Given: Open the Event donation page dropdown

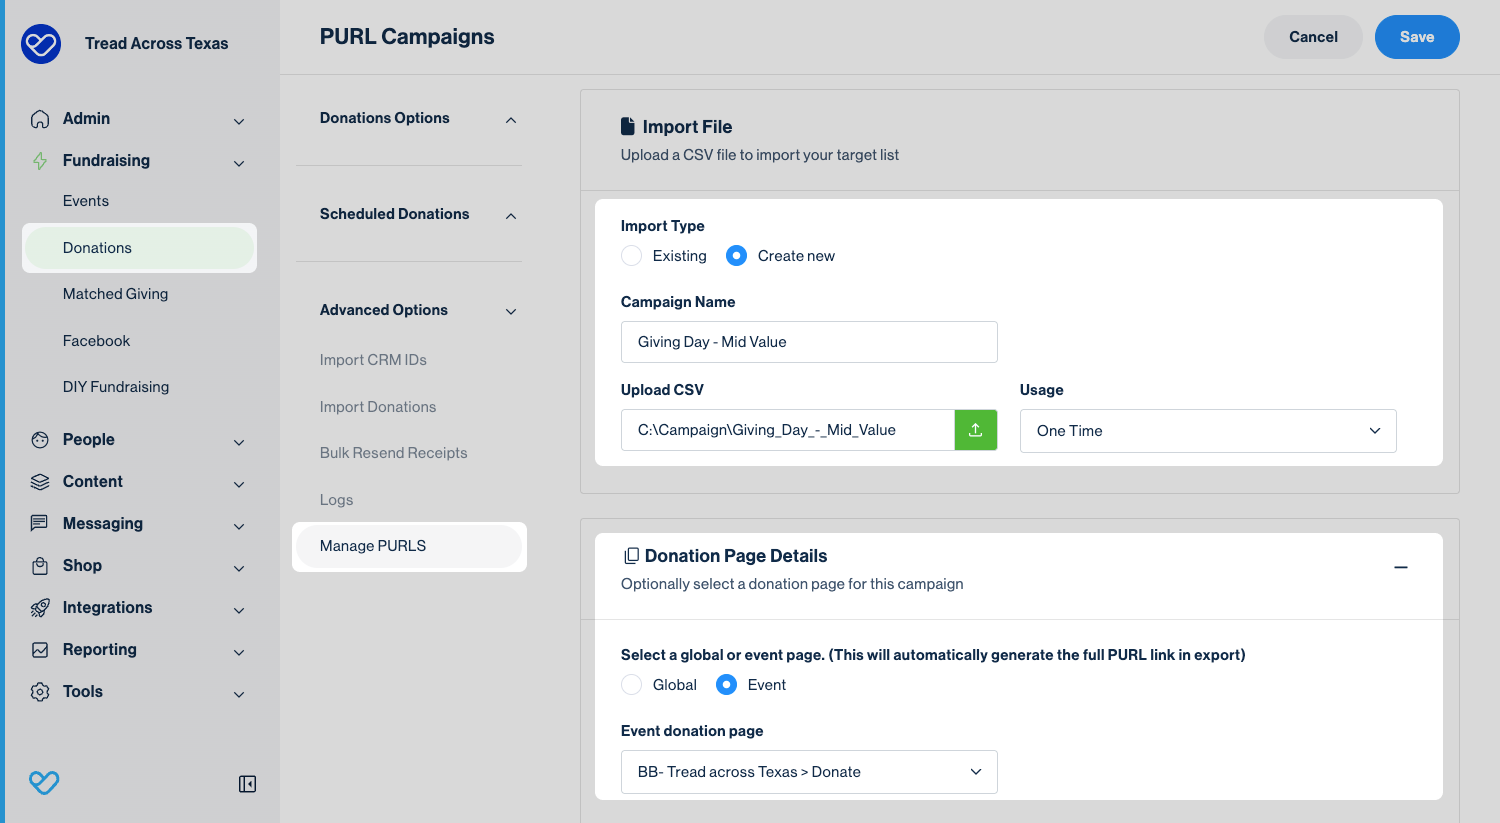Looking at the screenshot, I should point(808,772).
